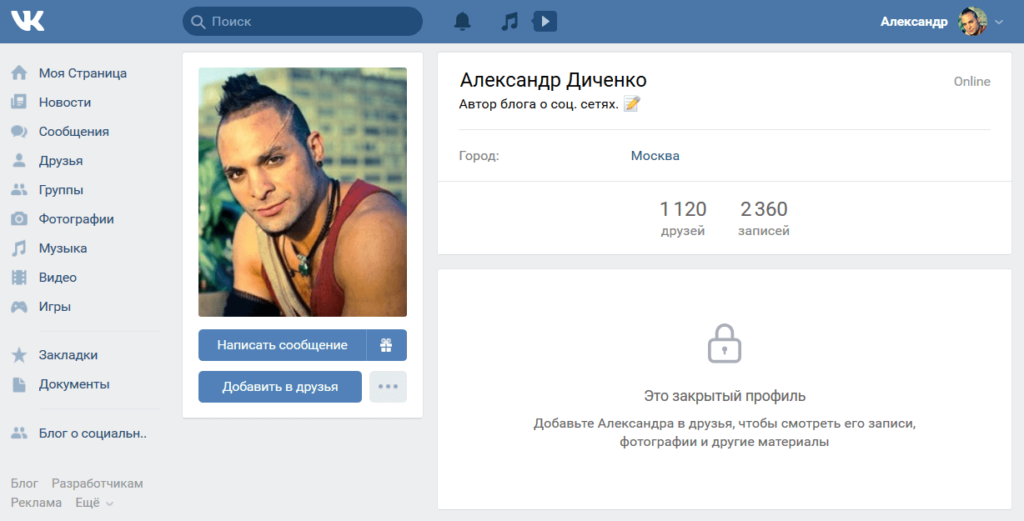Open the account dropdown arrow in header

(999, 22)
